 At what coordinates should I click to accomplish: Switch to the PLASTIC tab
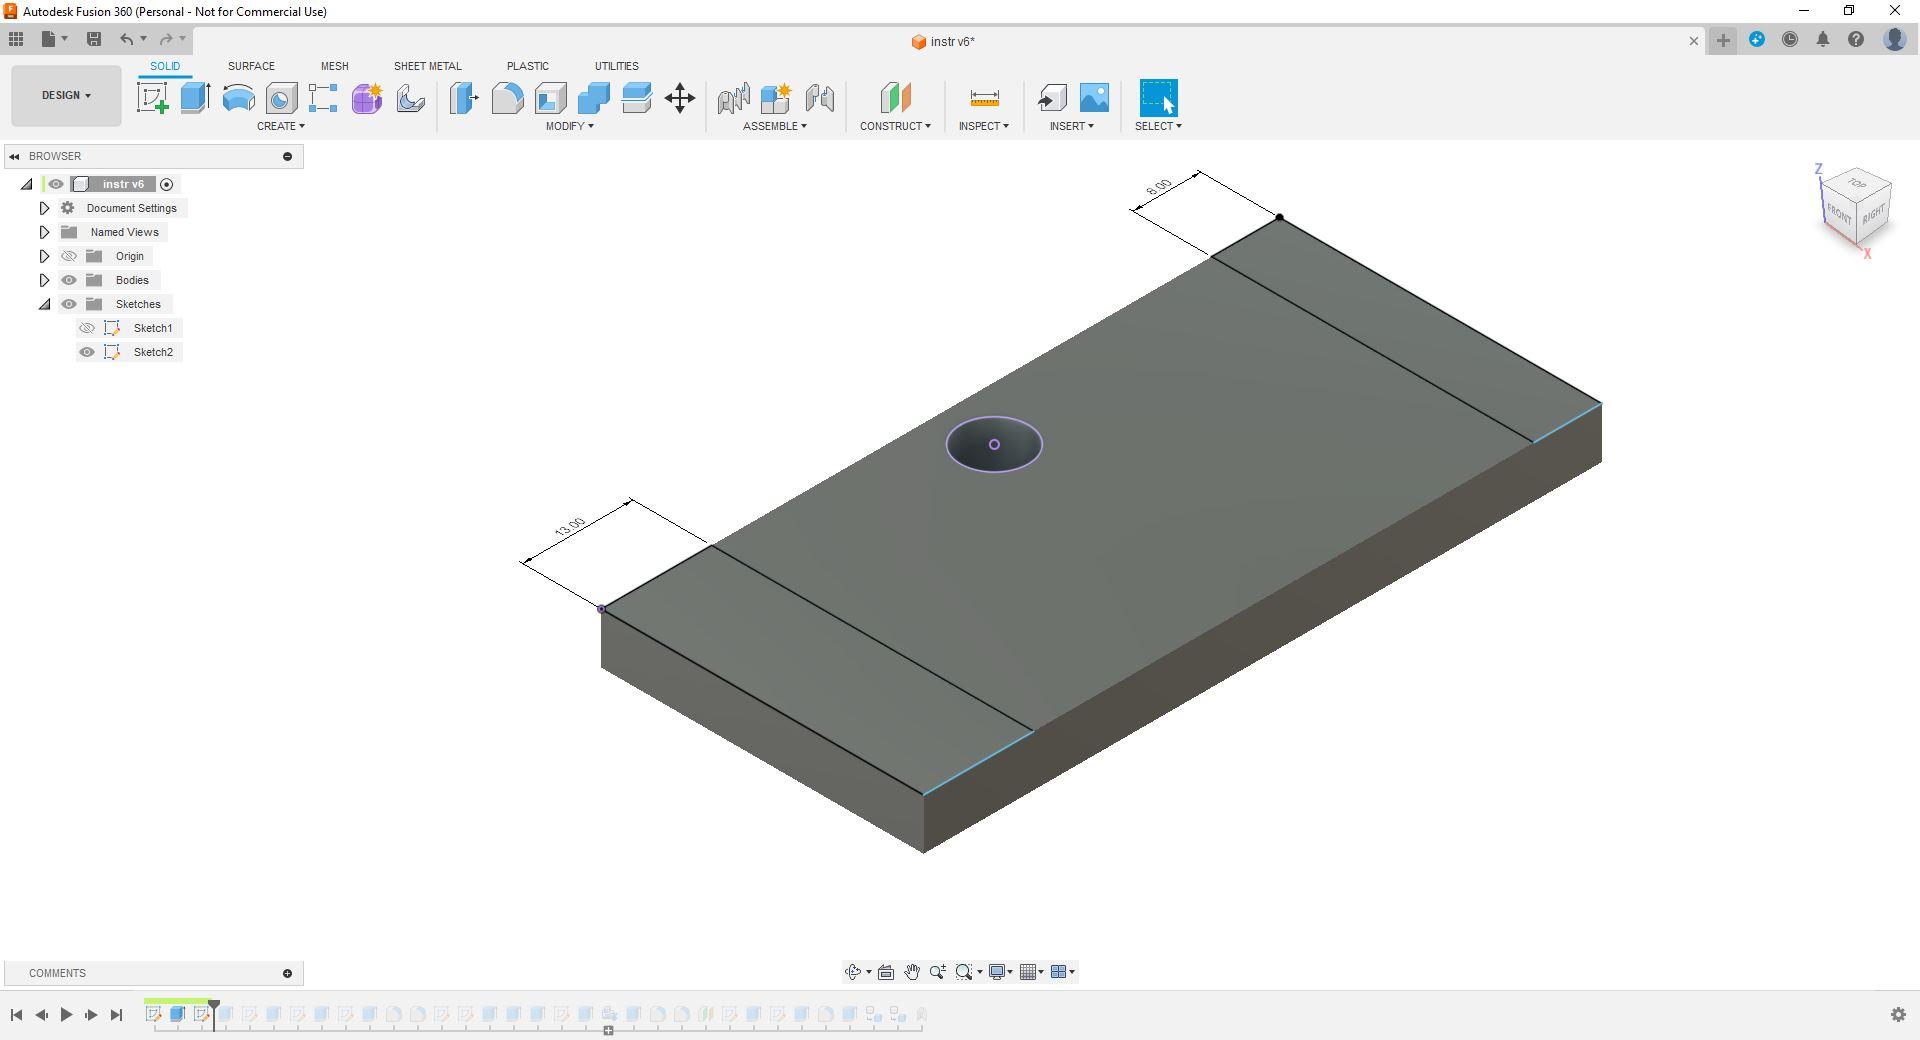click(527, 66)
